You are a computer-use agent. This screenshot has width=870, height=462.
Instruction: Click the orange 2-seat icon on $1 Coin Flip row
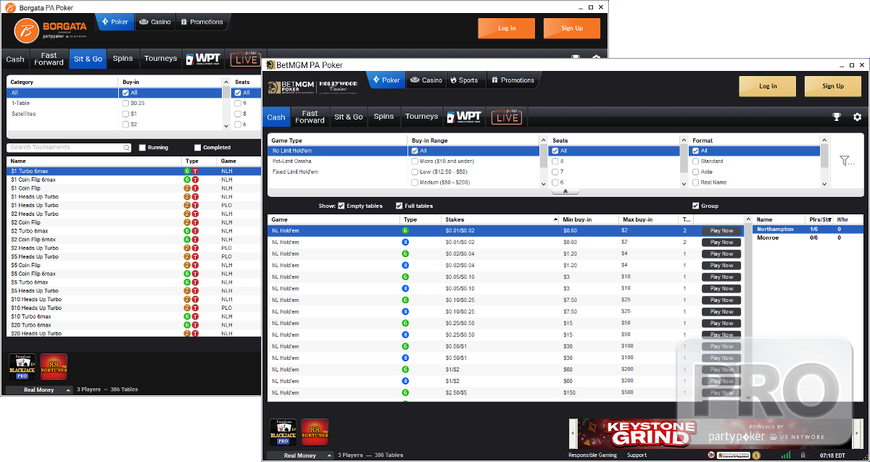tap(188, 189)
